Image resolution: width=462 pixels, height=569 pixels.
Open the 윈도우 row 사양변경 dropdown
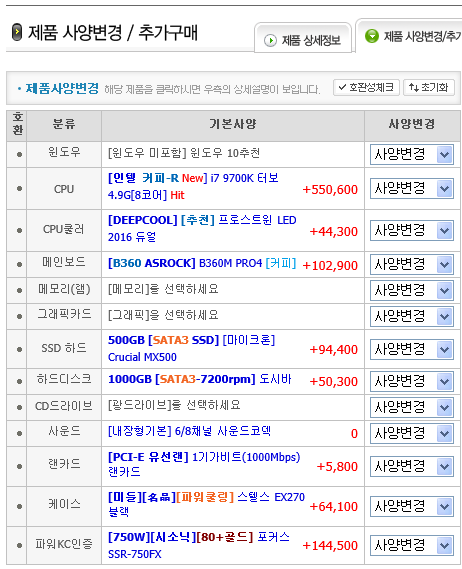click(x=412, y=155)
